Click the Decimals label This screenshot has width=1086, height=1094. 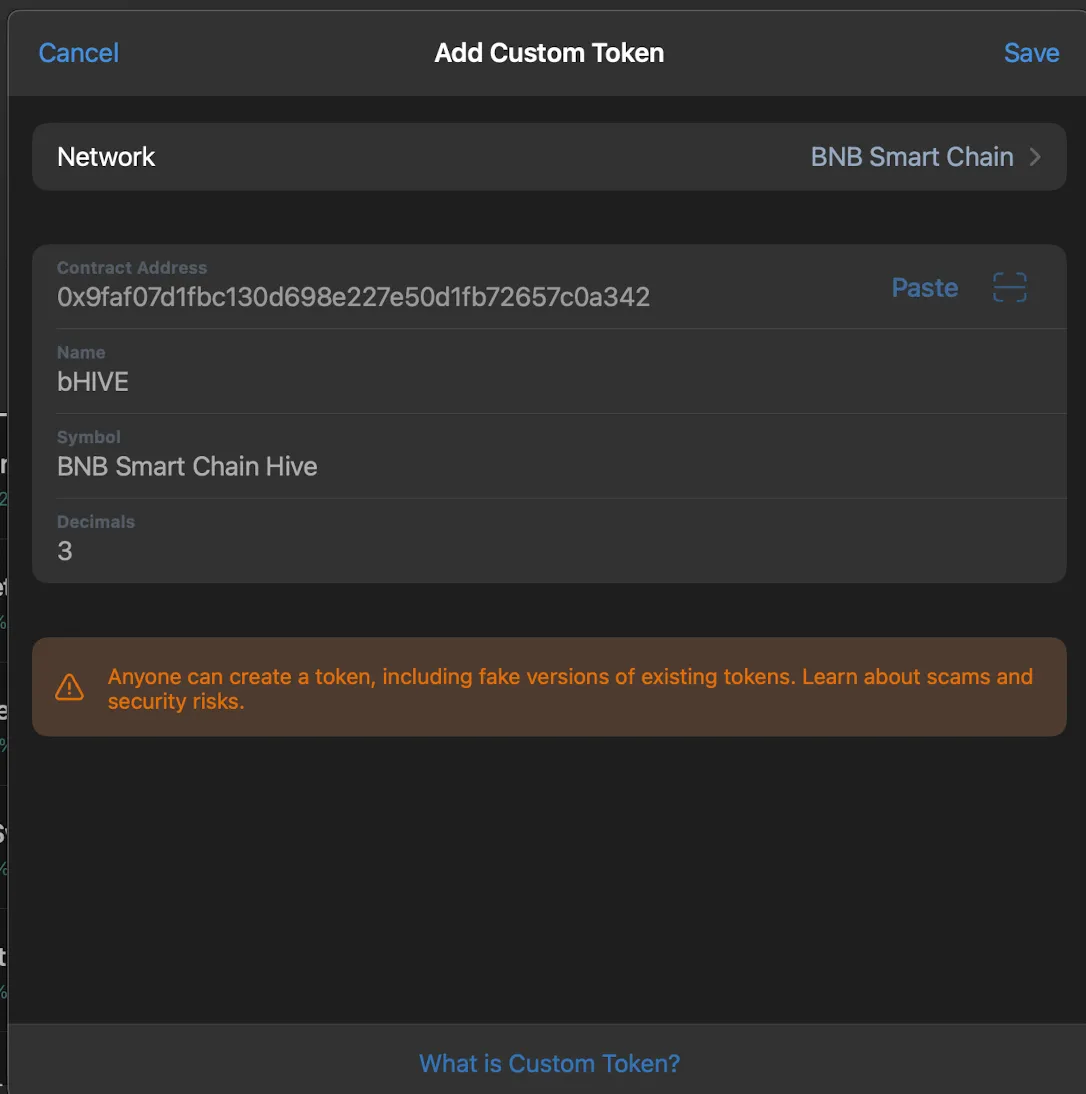pos(96,521)
